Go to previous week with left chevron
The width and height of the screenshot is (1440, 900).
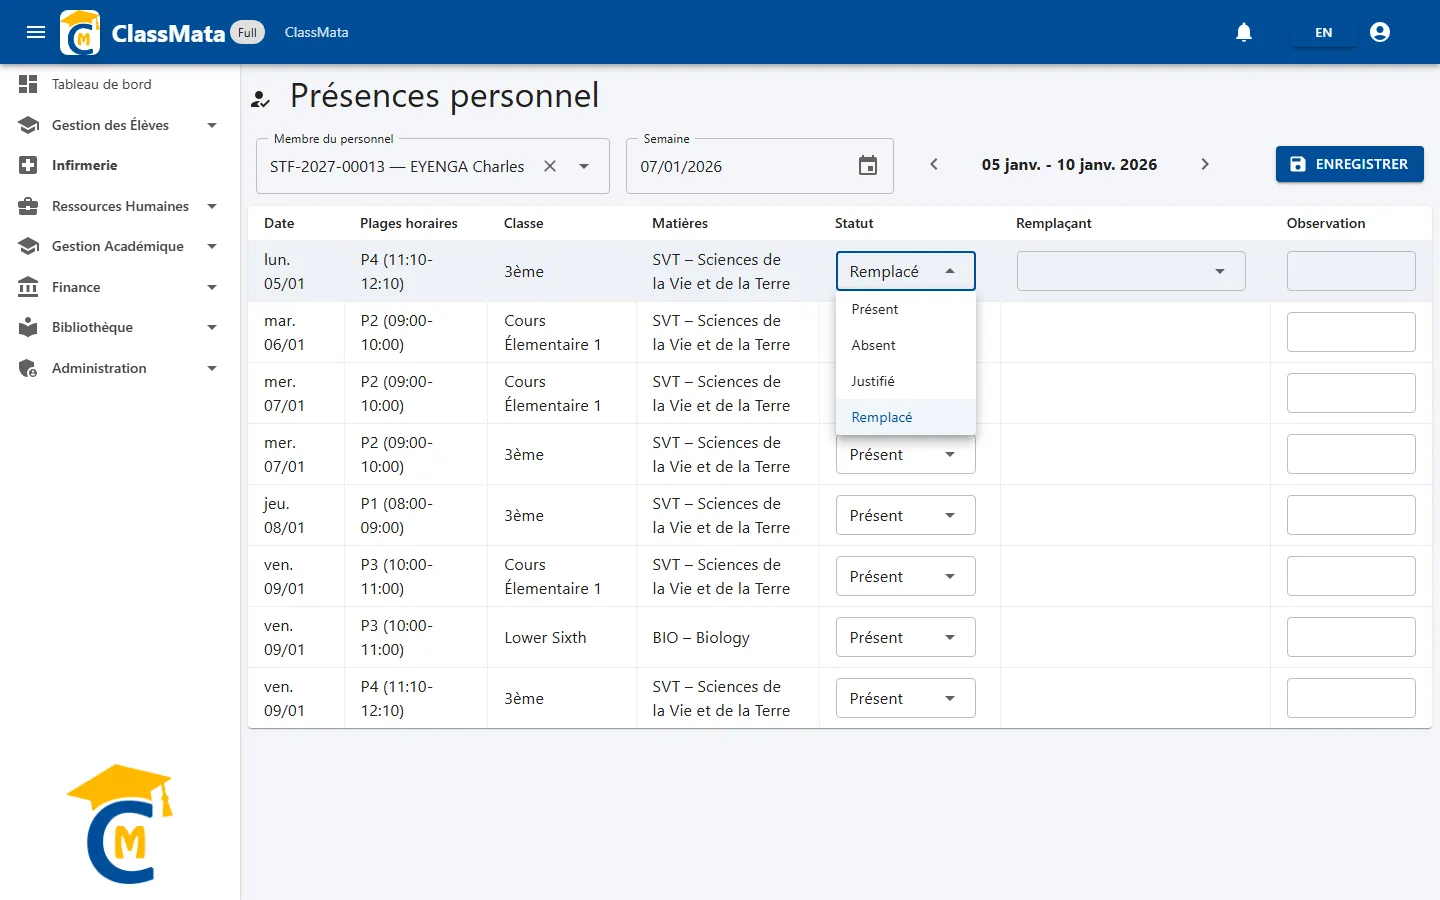point(934,164)
